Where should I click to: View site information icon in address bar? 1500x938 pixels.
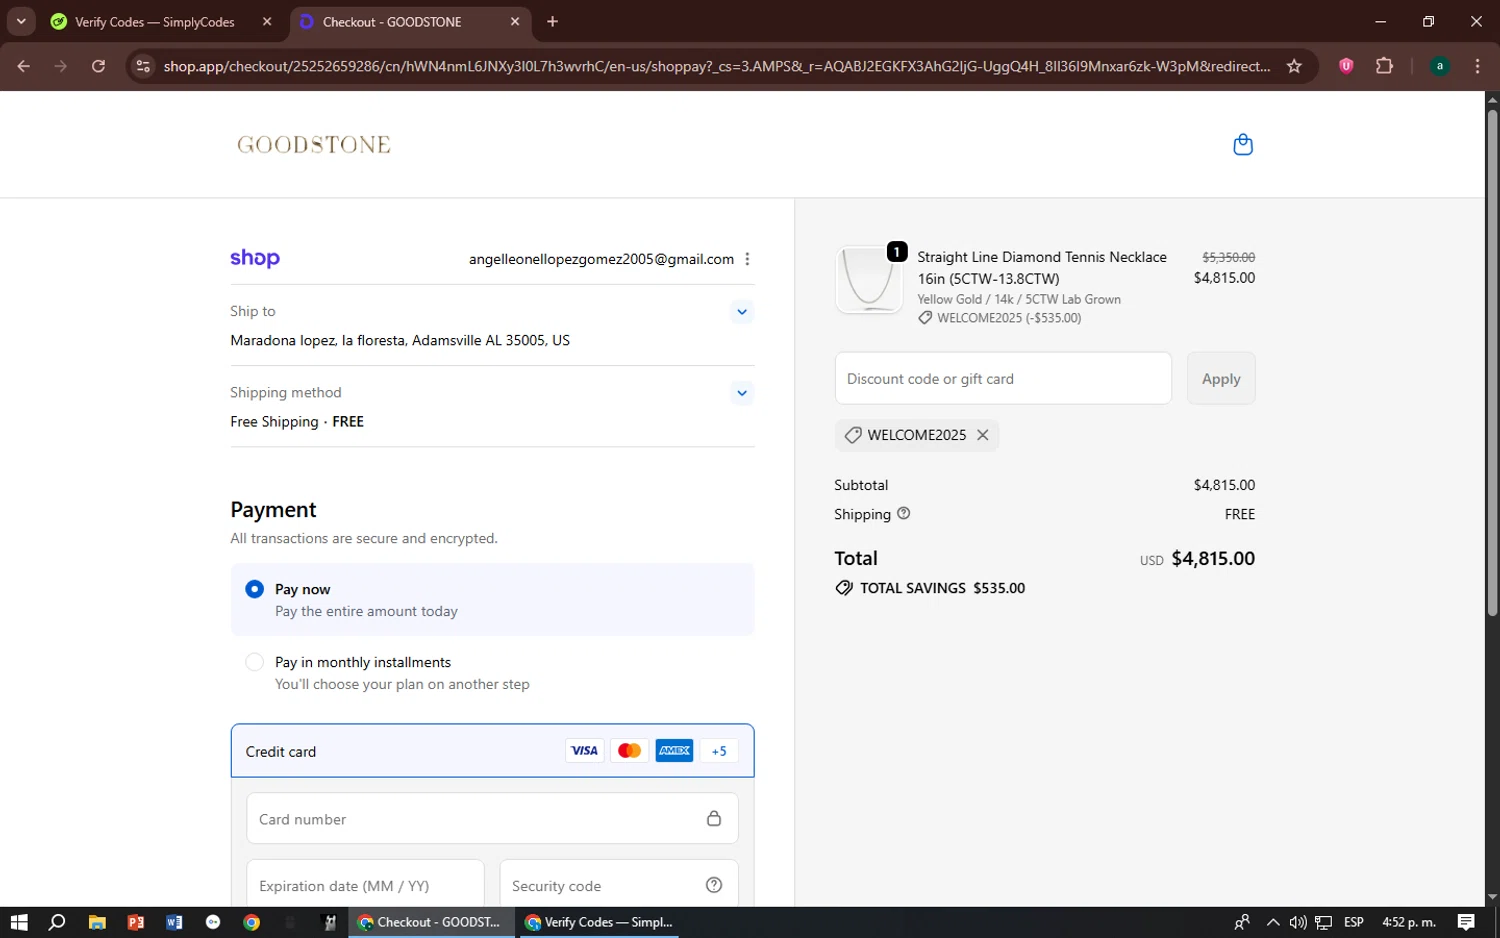tap(143, 66)
